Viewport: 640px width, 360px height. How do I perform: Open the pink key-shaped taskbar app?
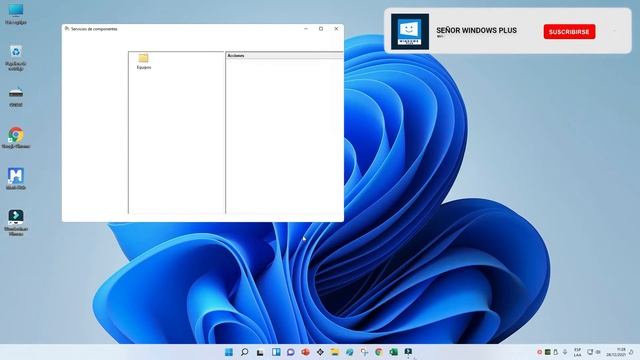pyautogui.click(x=364, y=352)
